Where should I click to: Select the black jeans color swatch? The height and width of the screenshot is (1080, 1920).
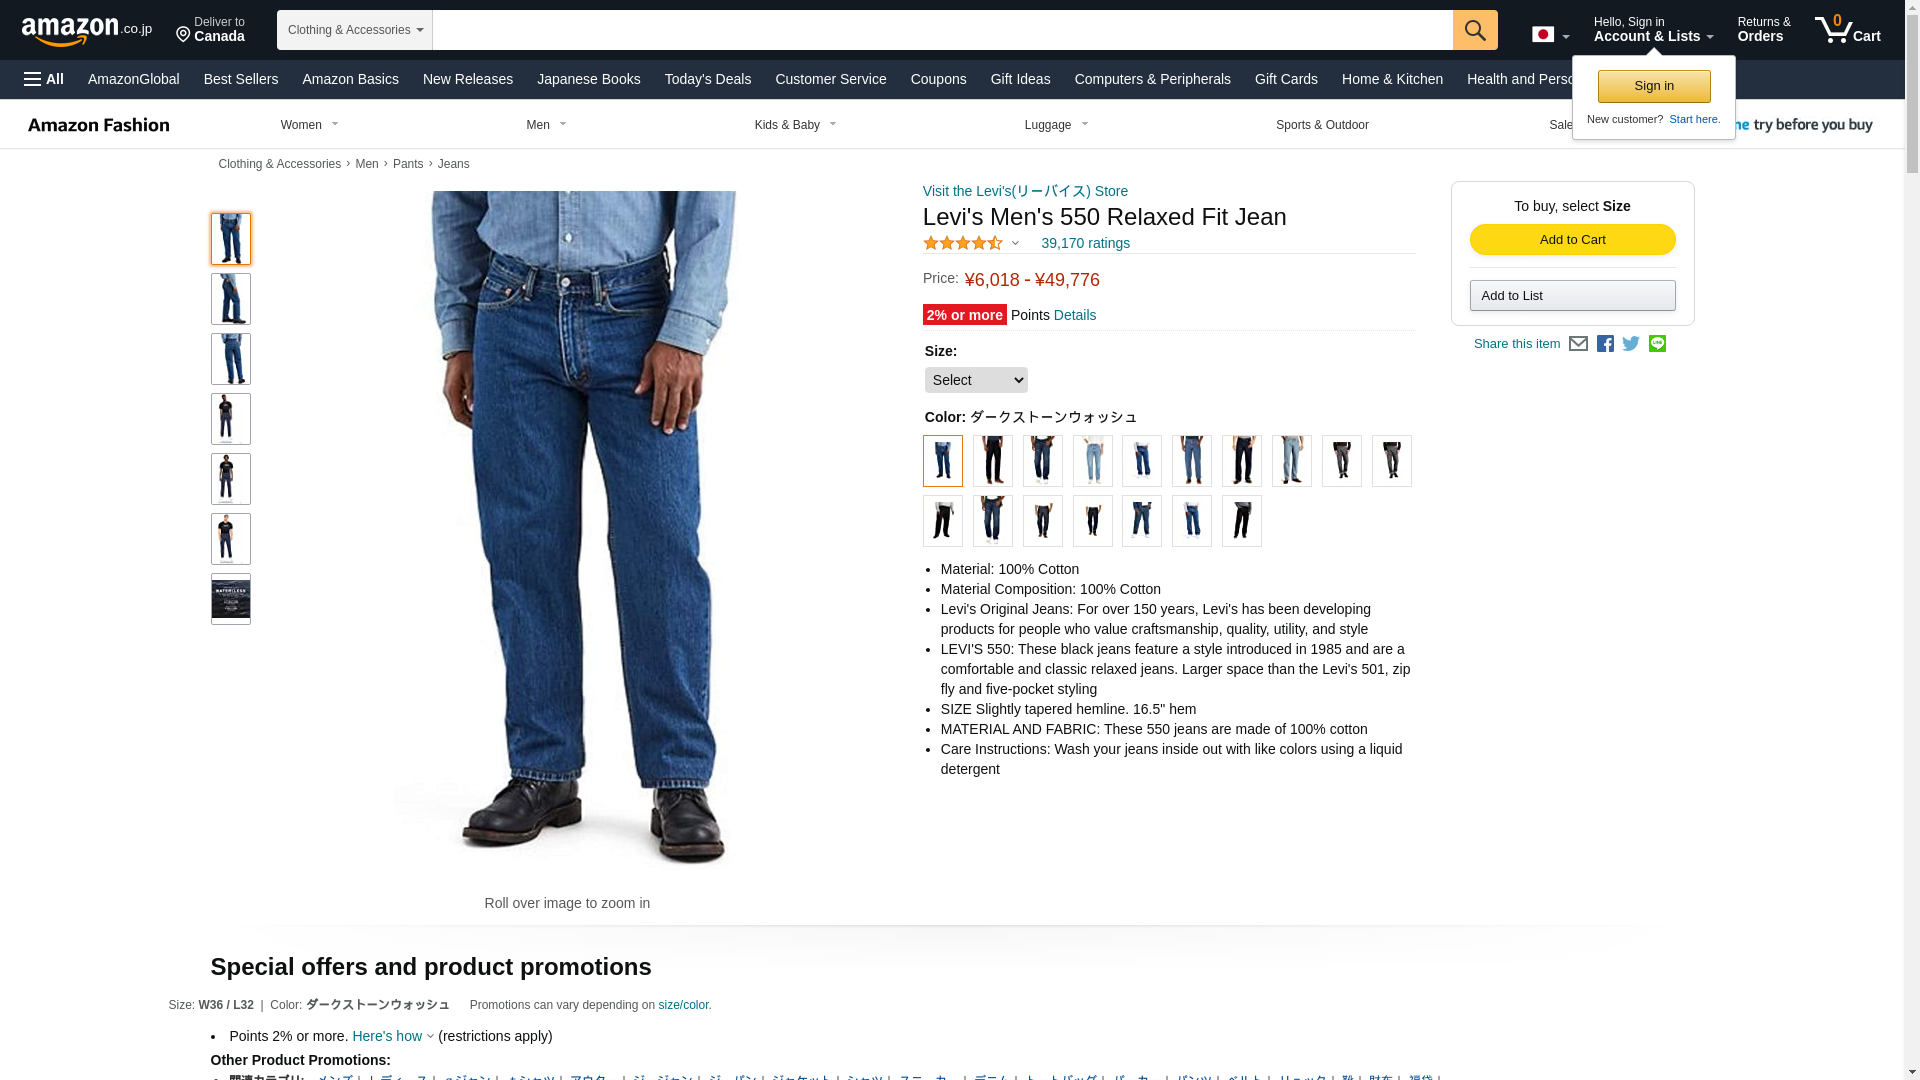click(x=992, y=461)
